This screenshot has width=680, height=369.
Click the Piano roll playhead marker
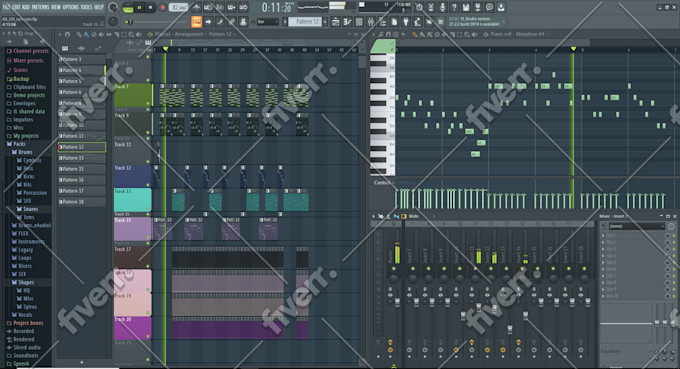coord(573,49)
